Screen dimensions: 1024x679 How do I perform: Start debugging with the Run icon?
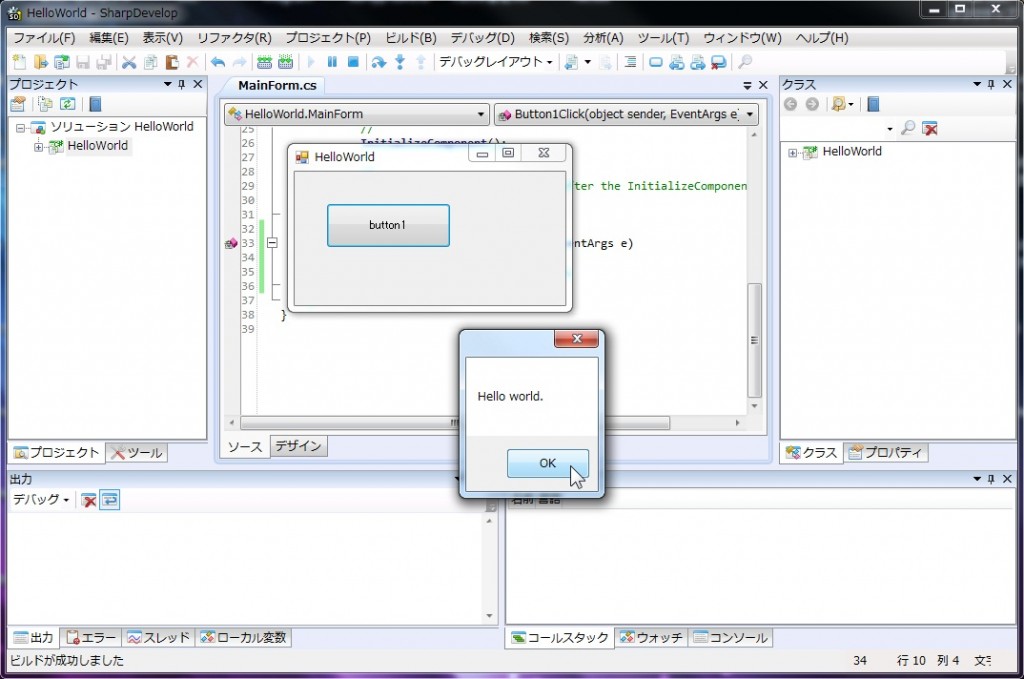pos(312,62)
